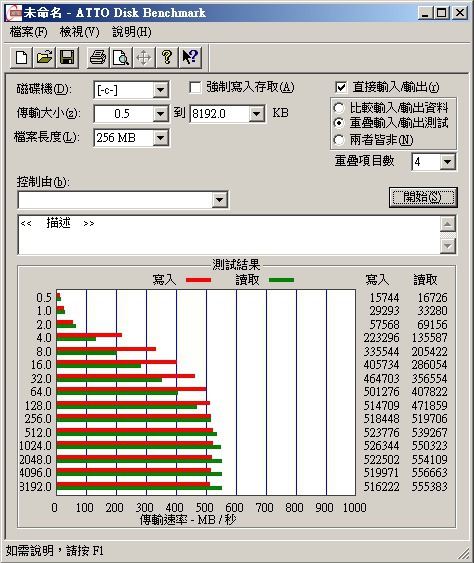Click the four-arrow move icon
The height and width of the screenshot is (563, 474).
144,57
